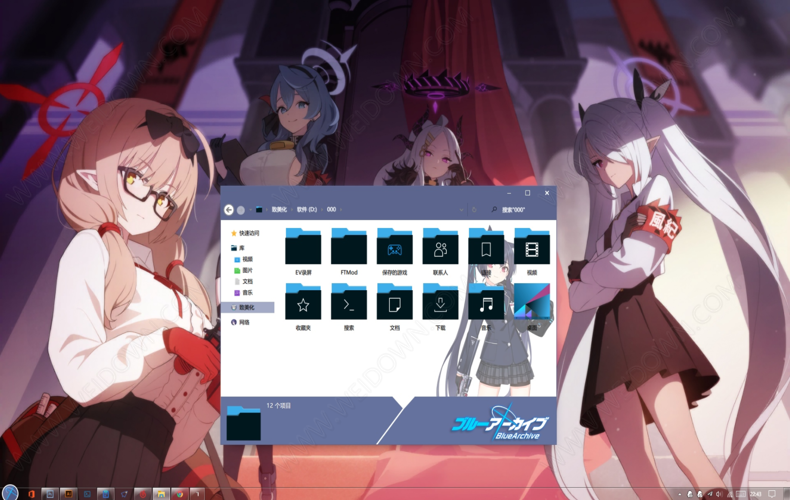
Task: Click the magnifier search icon
Action: [x=494, y=210]
